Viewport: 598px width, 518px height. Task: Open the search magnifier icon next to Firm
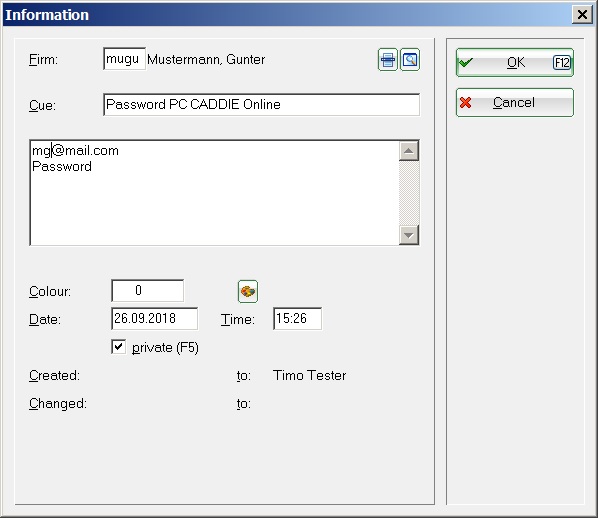tap(410, 60)
